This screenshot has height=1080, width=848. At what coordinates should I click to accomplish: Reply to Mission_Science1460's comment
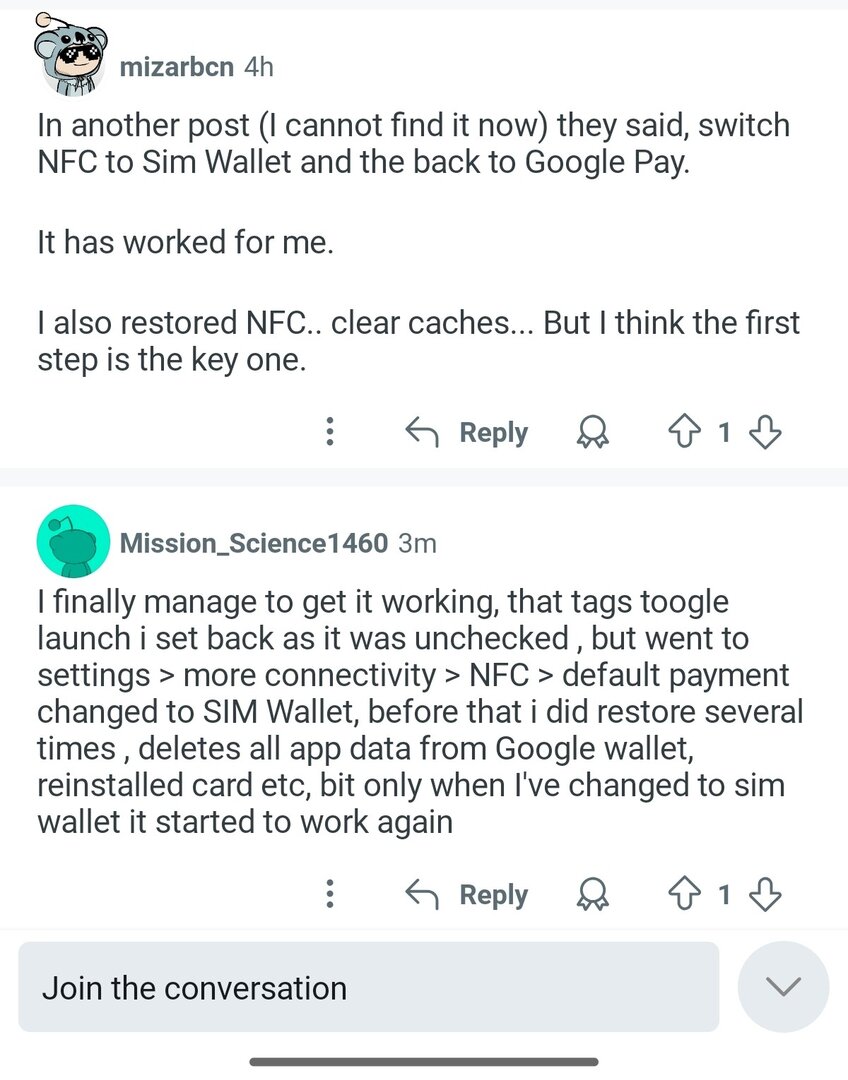click(x=466, y=894)
